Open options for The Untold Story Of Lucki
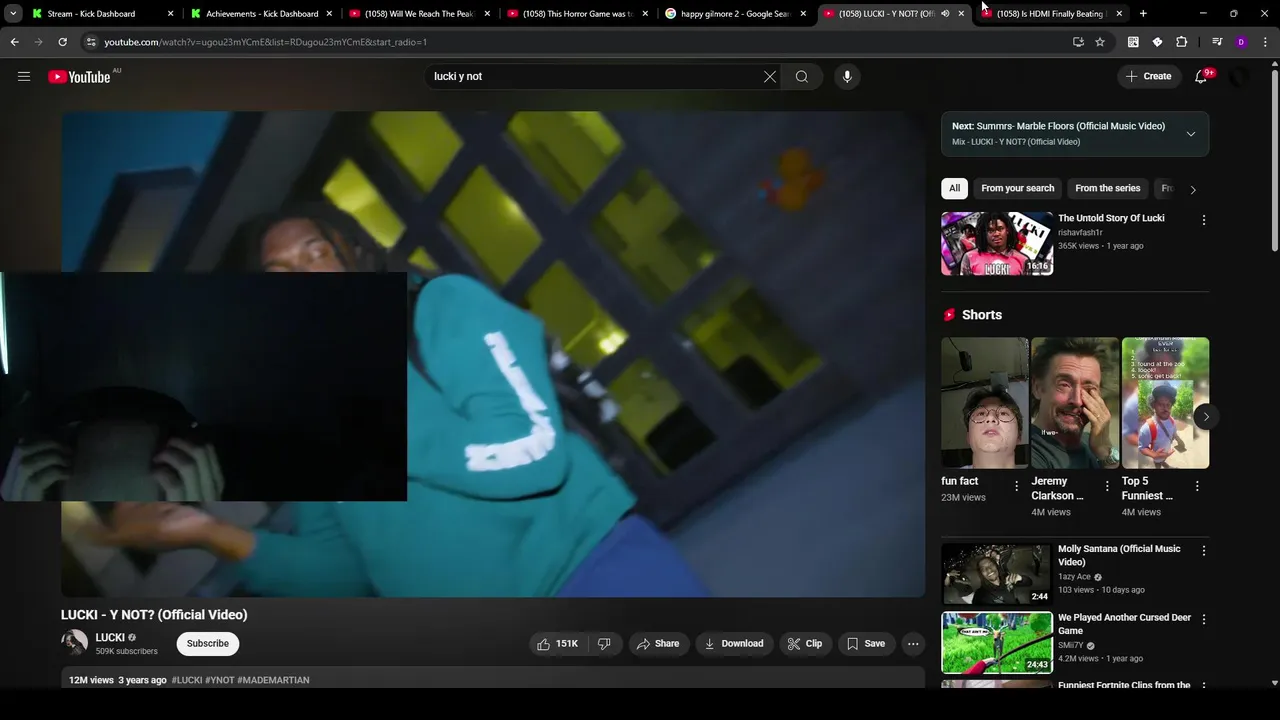Image resolution: width=1280 pixels, height=720 pixels. click(x=1204, y=220)
